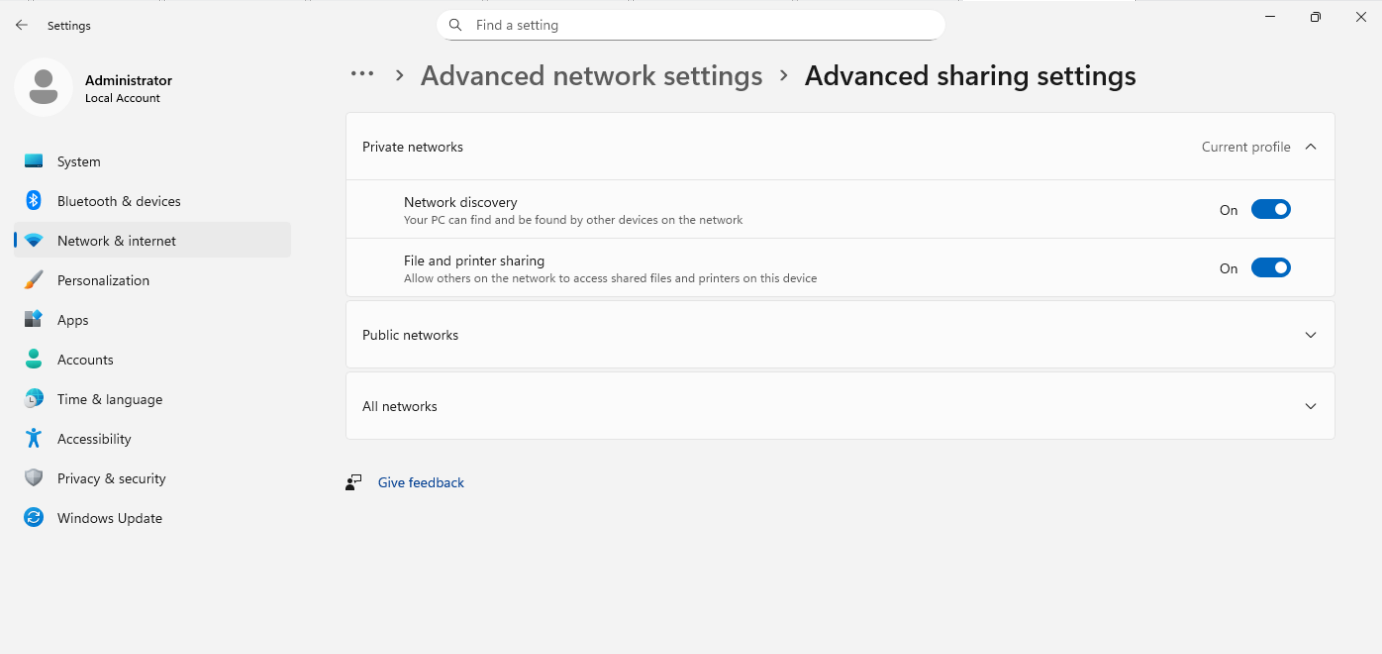1382x654 pixels.
Task: Click the Current profile text
Action: pyautogui.click(x=1246, y=147)
